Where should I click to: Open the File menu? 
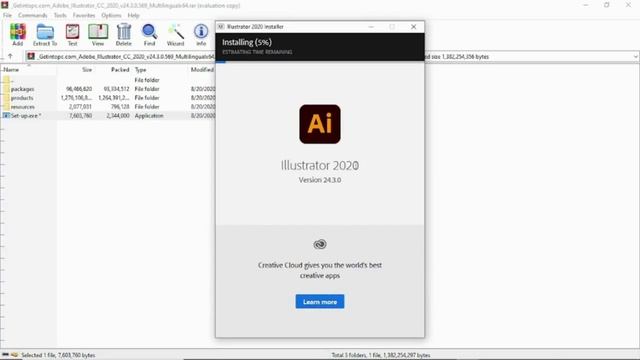(x=7, y=15)
